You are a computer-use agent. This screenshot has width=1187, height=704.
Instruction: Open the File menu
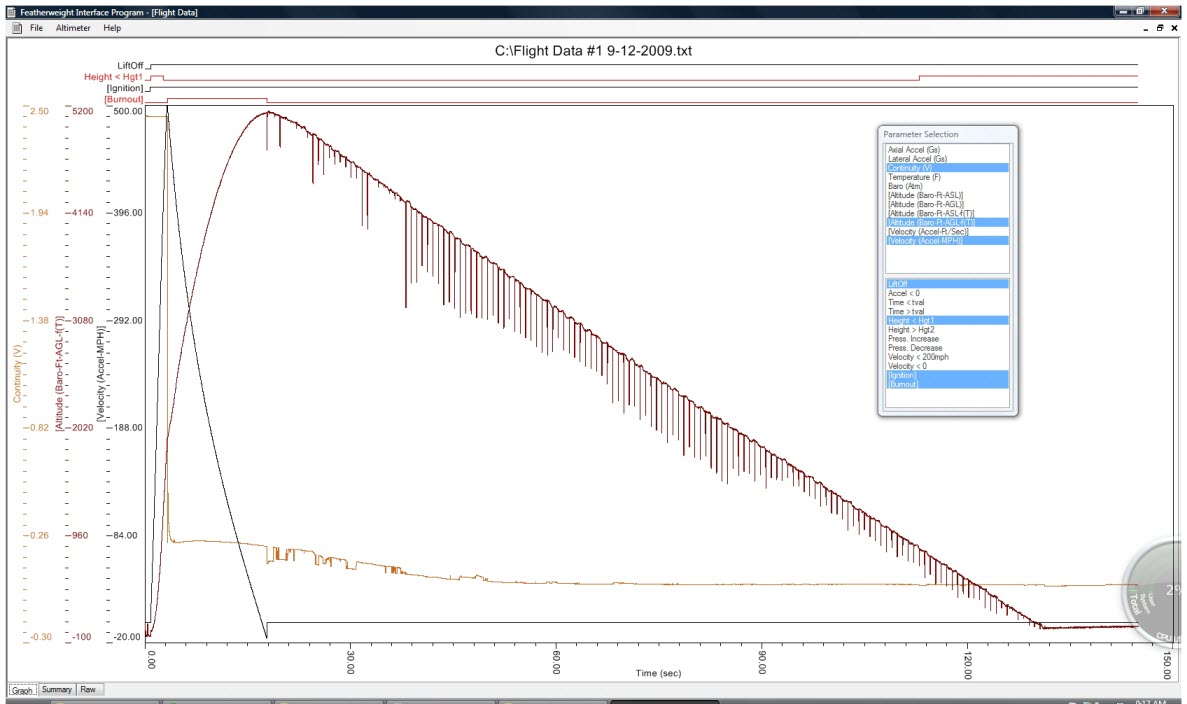[x=36, y=28]
